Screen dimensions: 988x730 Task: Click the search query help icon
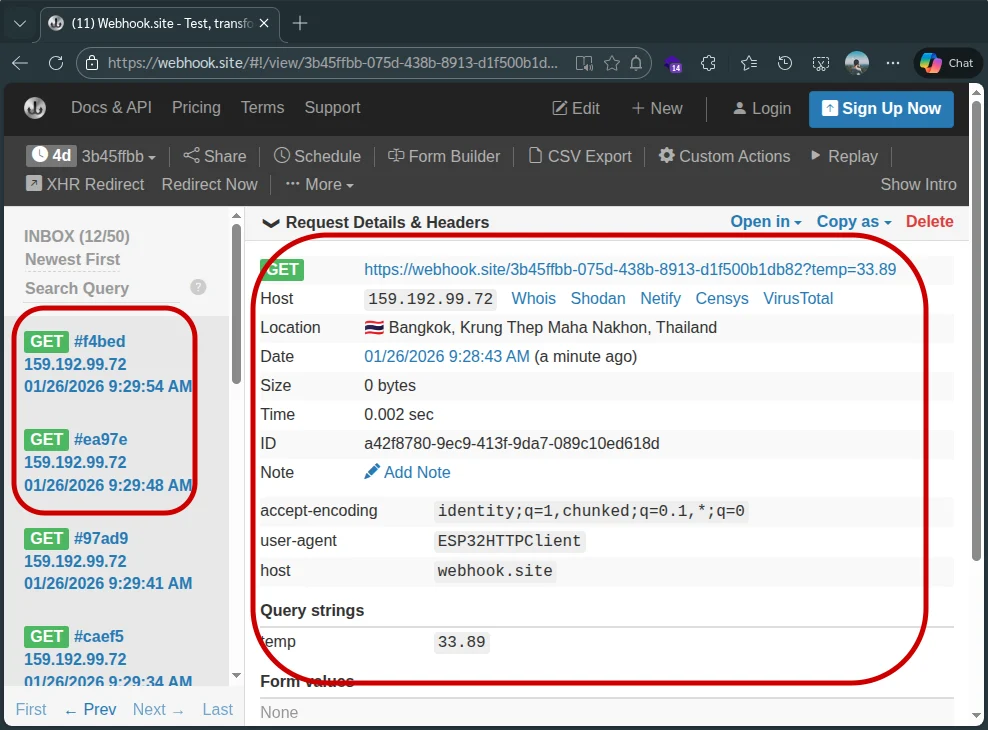[x=198, y=287]
